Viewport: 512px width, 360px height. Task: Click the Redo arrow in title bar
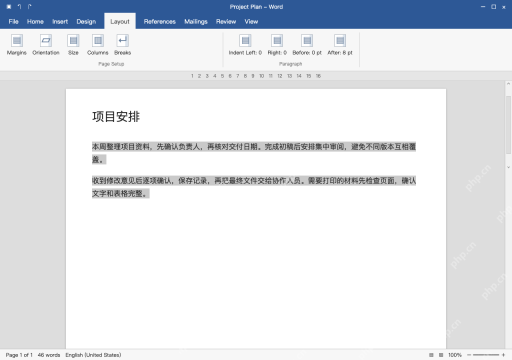click(x=30, y=7)
